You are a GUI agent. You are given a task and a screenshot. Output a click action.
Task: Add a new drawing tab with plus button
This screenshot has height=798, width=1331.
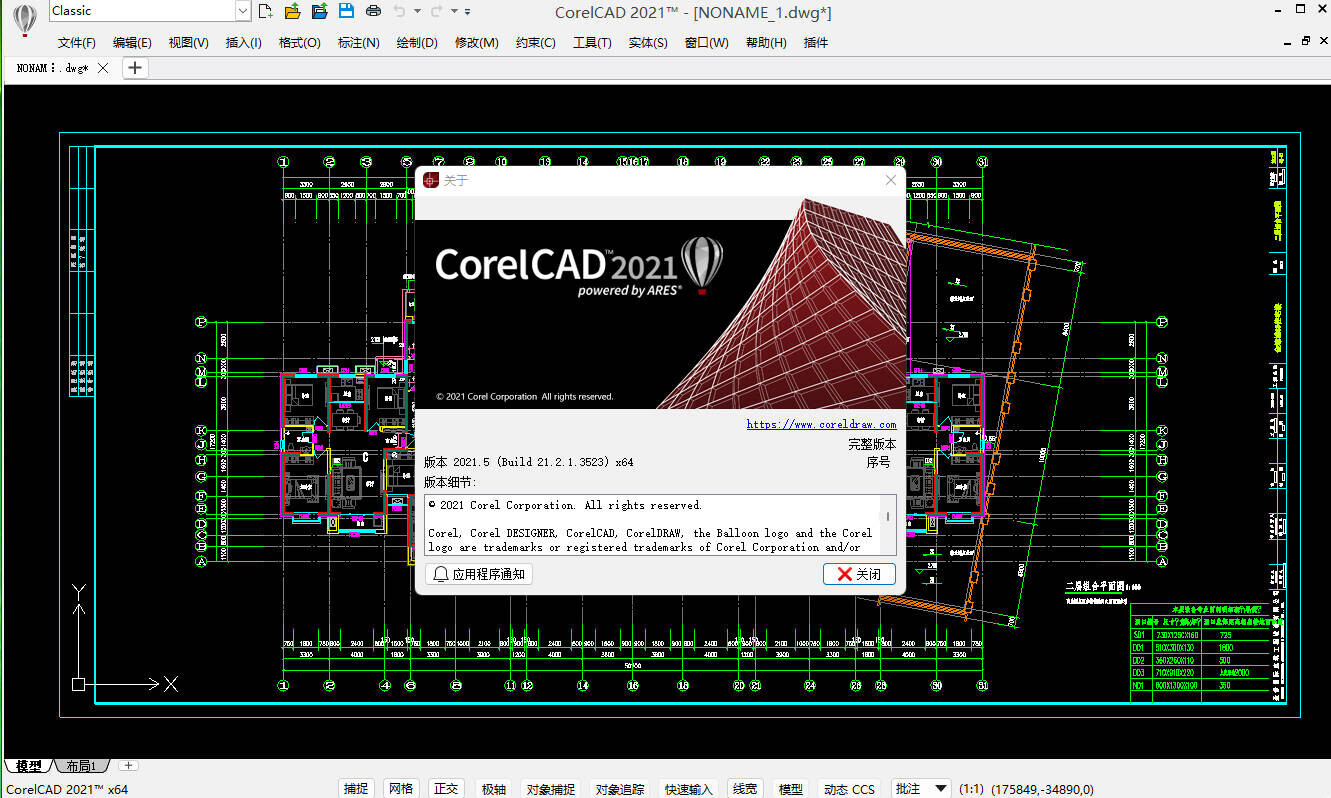tap(135, 68)
